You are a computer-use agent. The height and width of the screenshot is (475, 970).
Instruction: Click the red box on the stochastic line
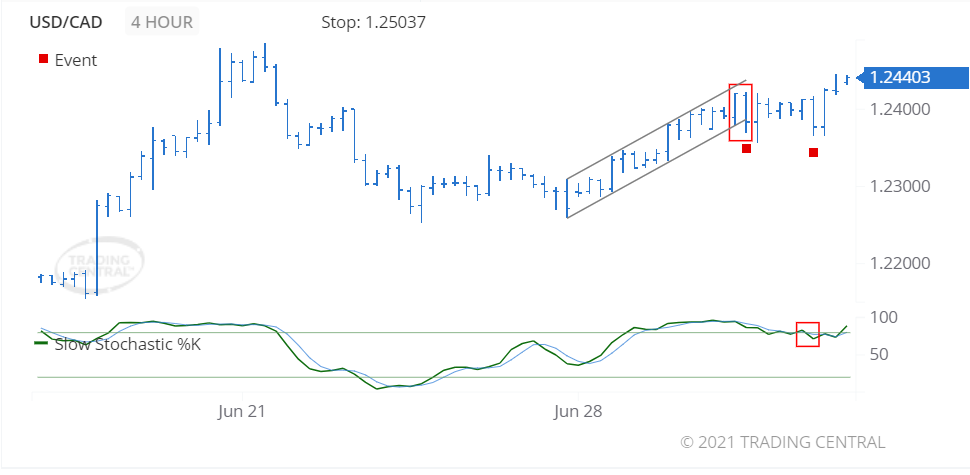[x=807, y=334]
